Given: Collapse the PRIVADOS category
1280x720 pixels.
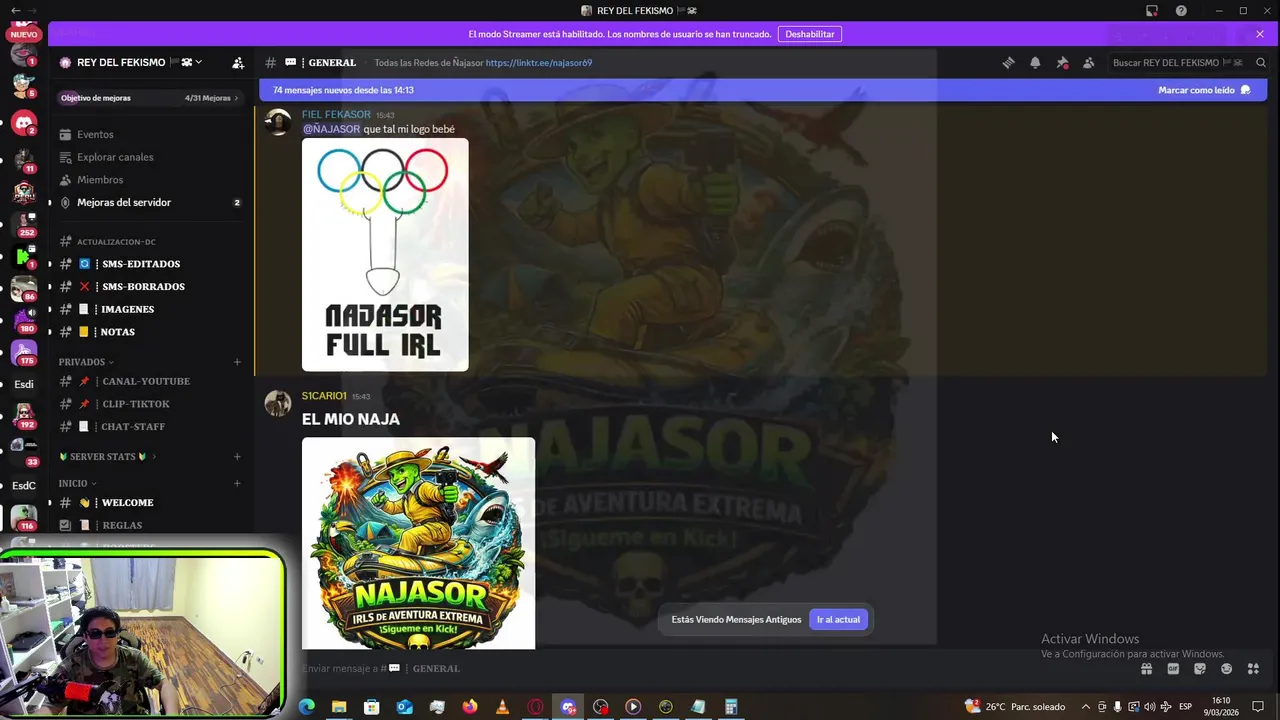Looking at the screenshot, I should pos(86,362).
